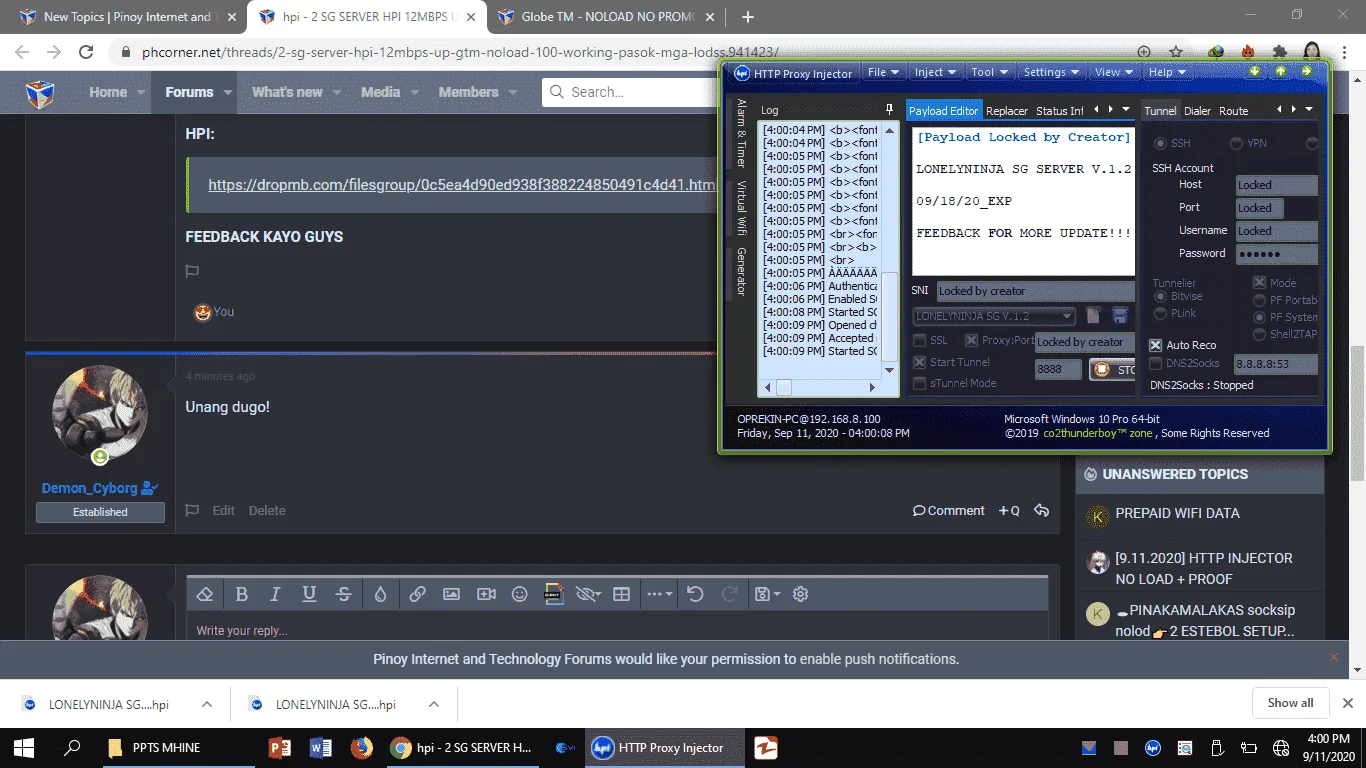Open Firefox from the Windows taskbar
Screen dimensions: 1366x768
361,747
